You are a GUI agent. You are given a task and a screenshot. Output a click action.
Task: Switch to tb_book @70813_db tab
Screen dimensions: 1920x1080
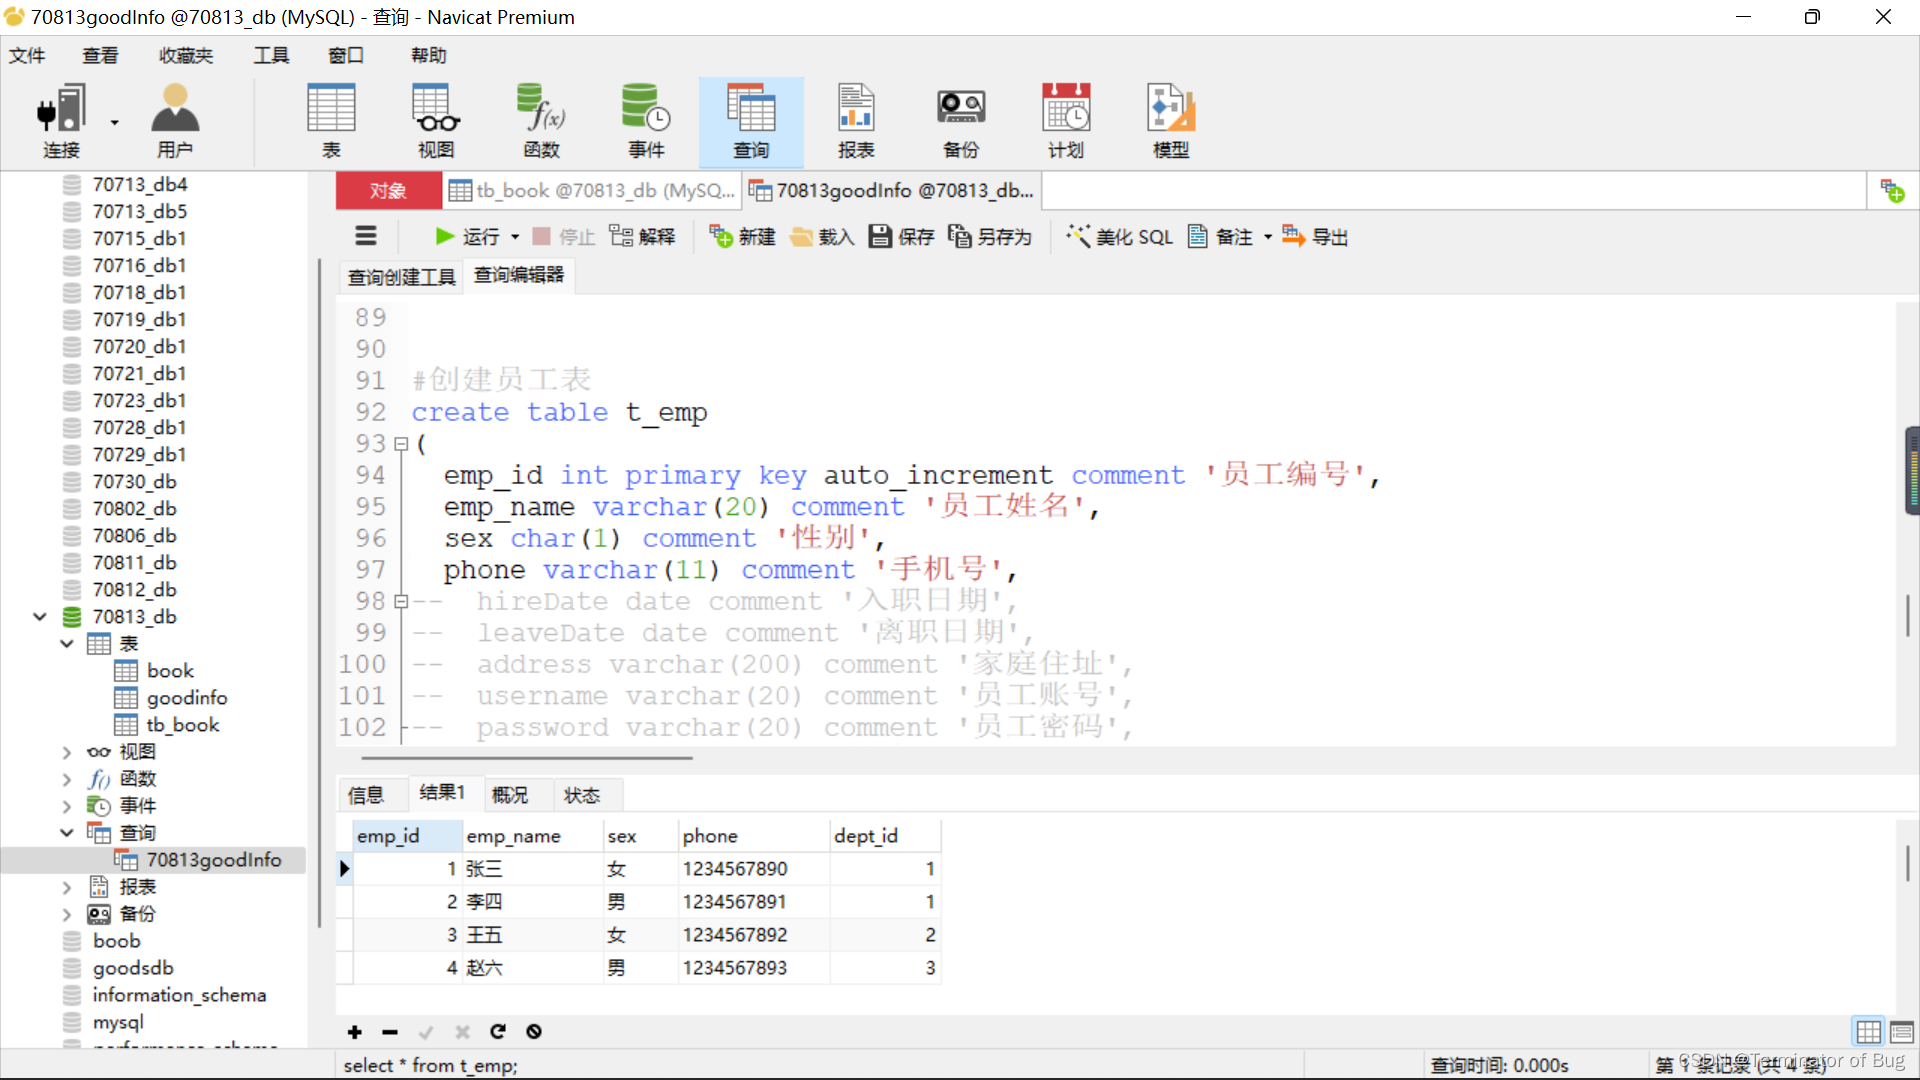592,190
